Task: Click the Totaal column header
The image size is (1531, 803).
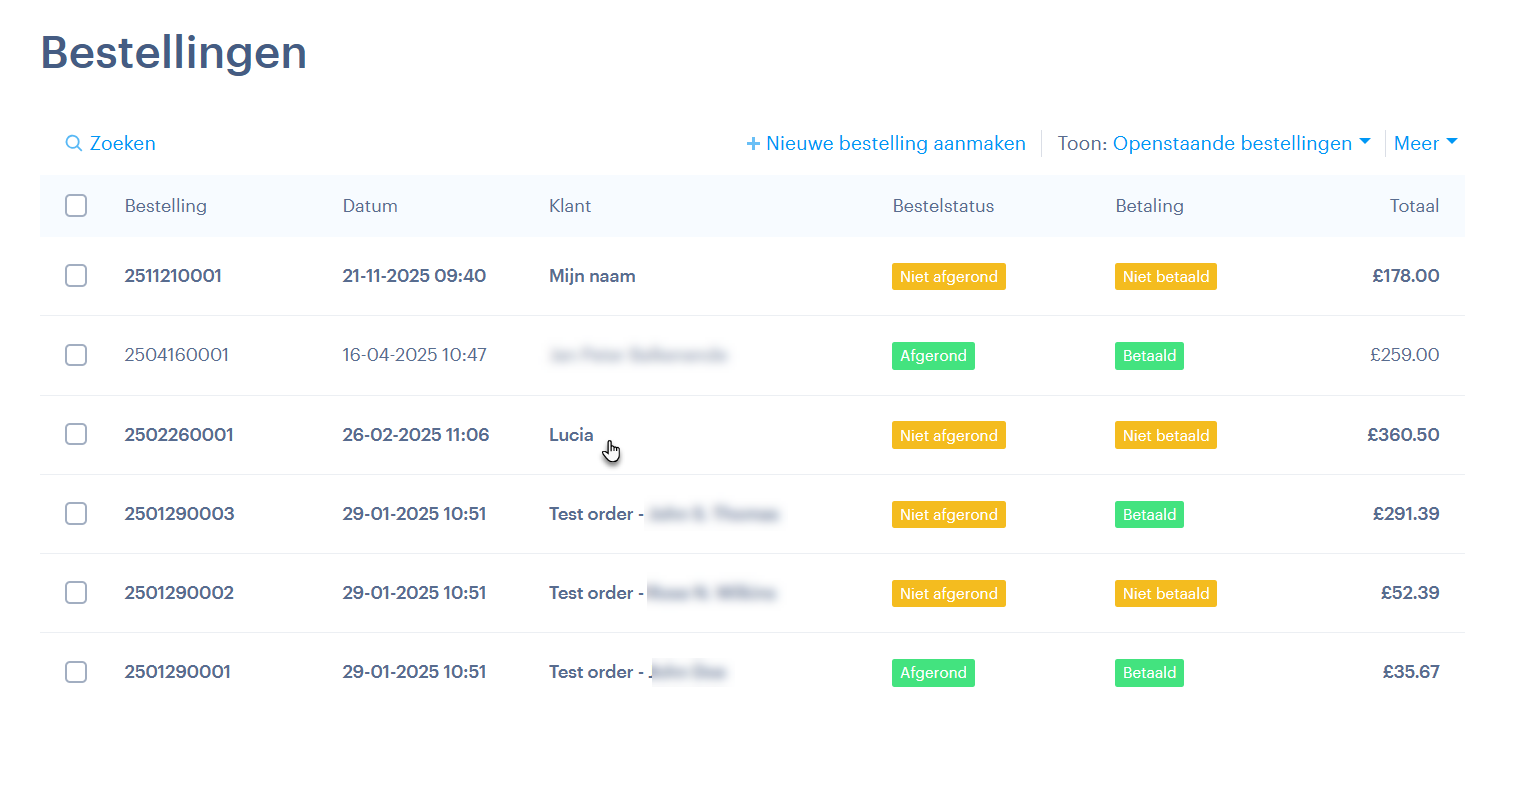Action: (1414, 206)
